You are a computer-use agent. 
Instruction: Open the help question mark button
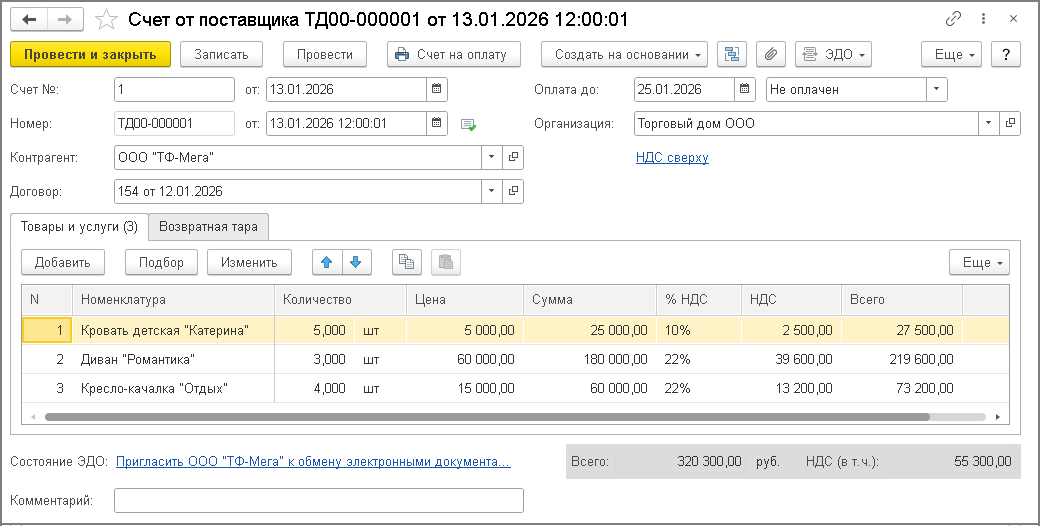pos(1006,54)
